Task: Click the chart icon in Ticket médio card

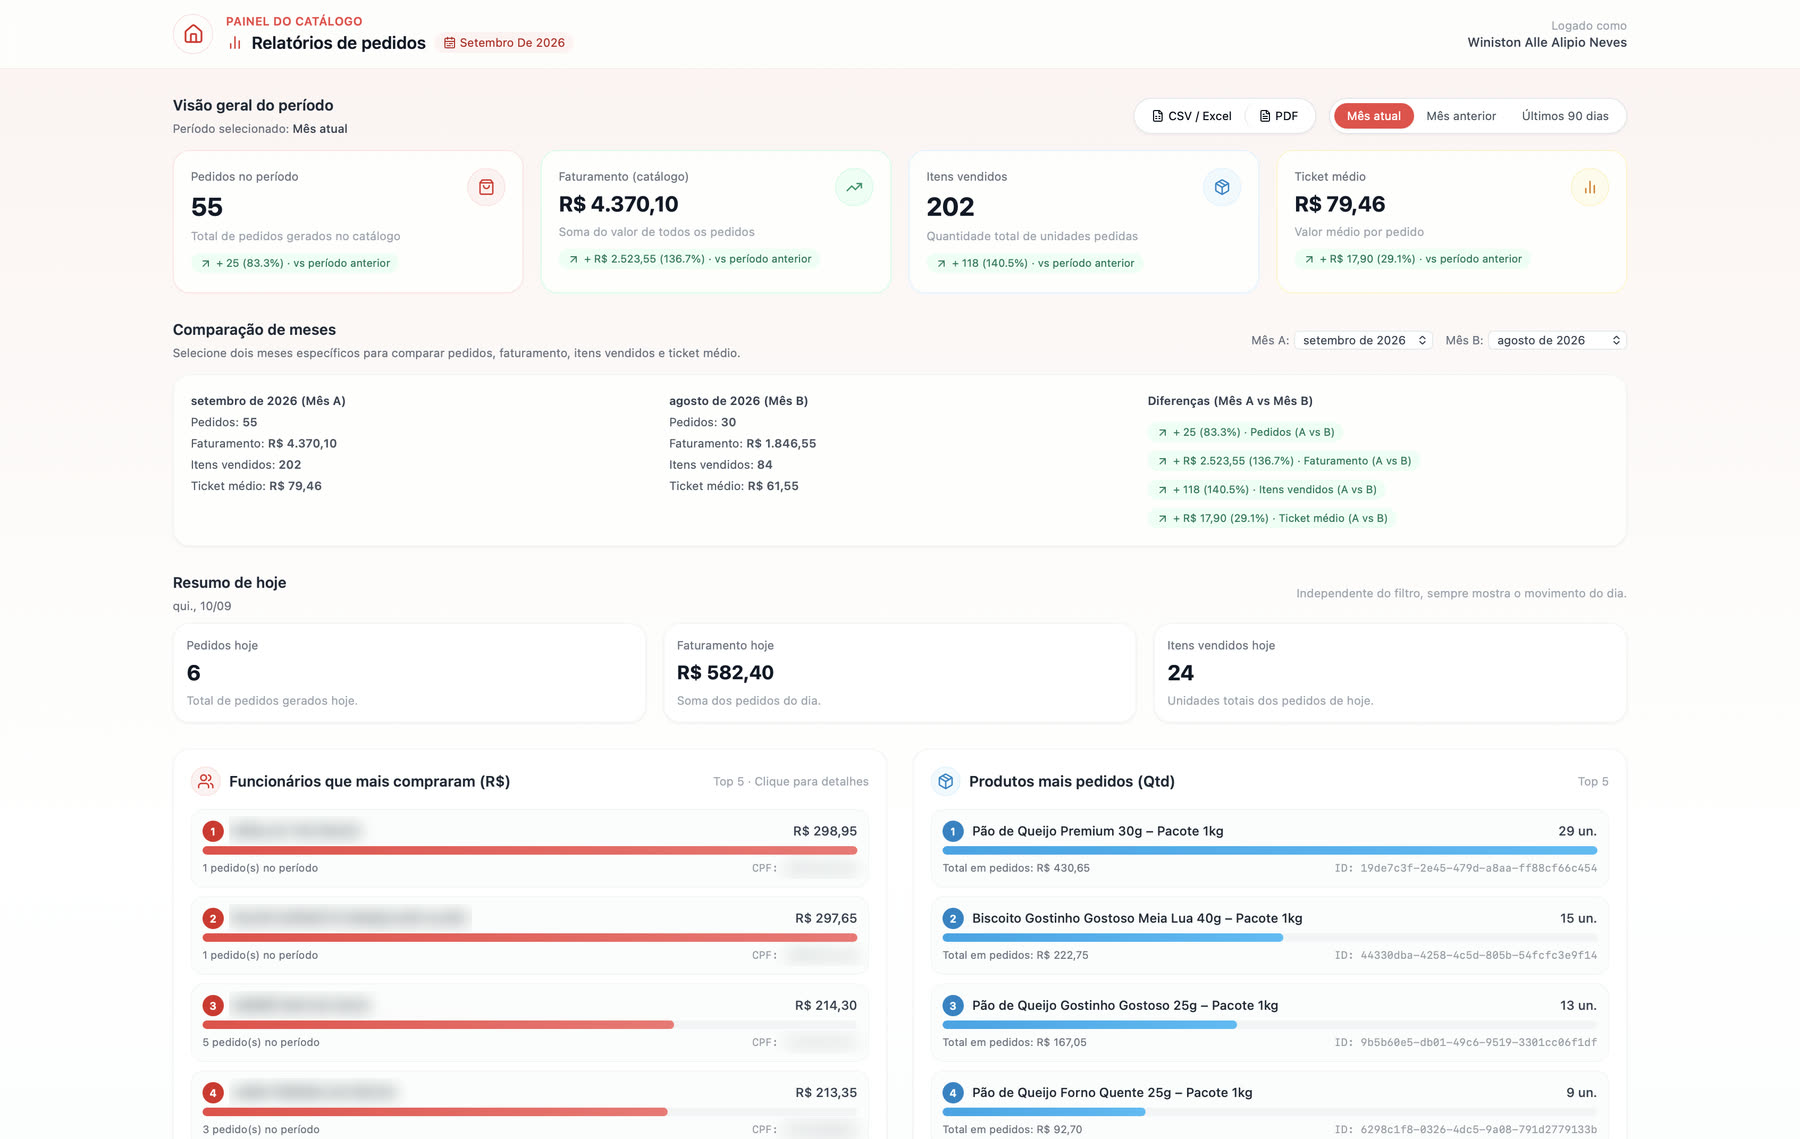Action: click(x=1590, y=187)
